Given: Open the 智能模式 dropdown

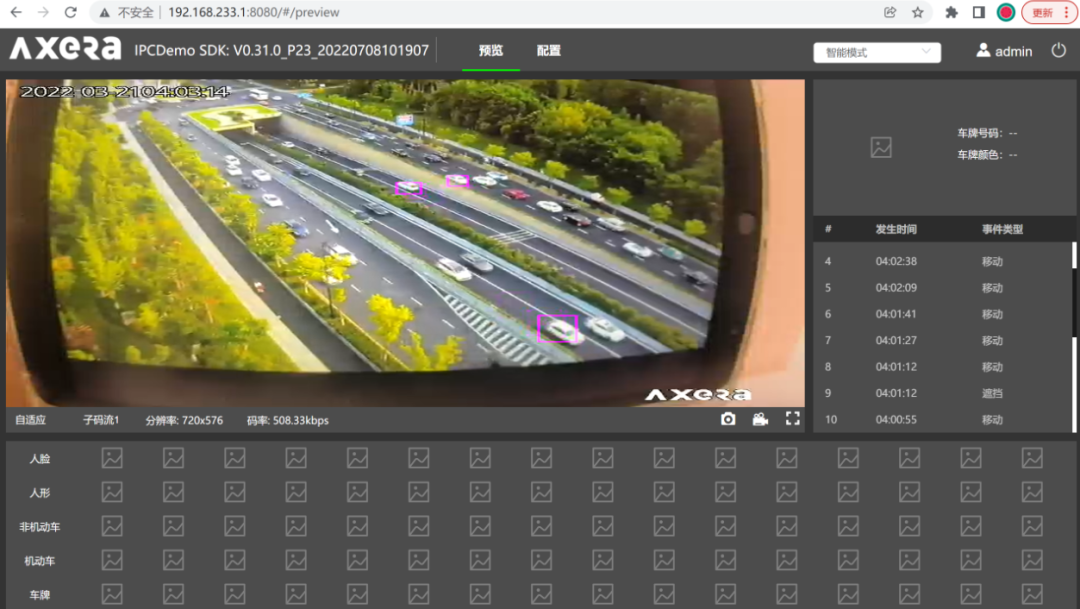Looking at the screenshot, I should click(877, 52).
